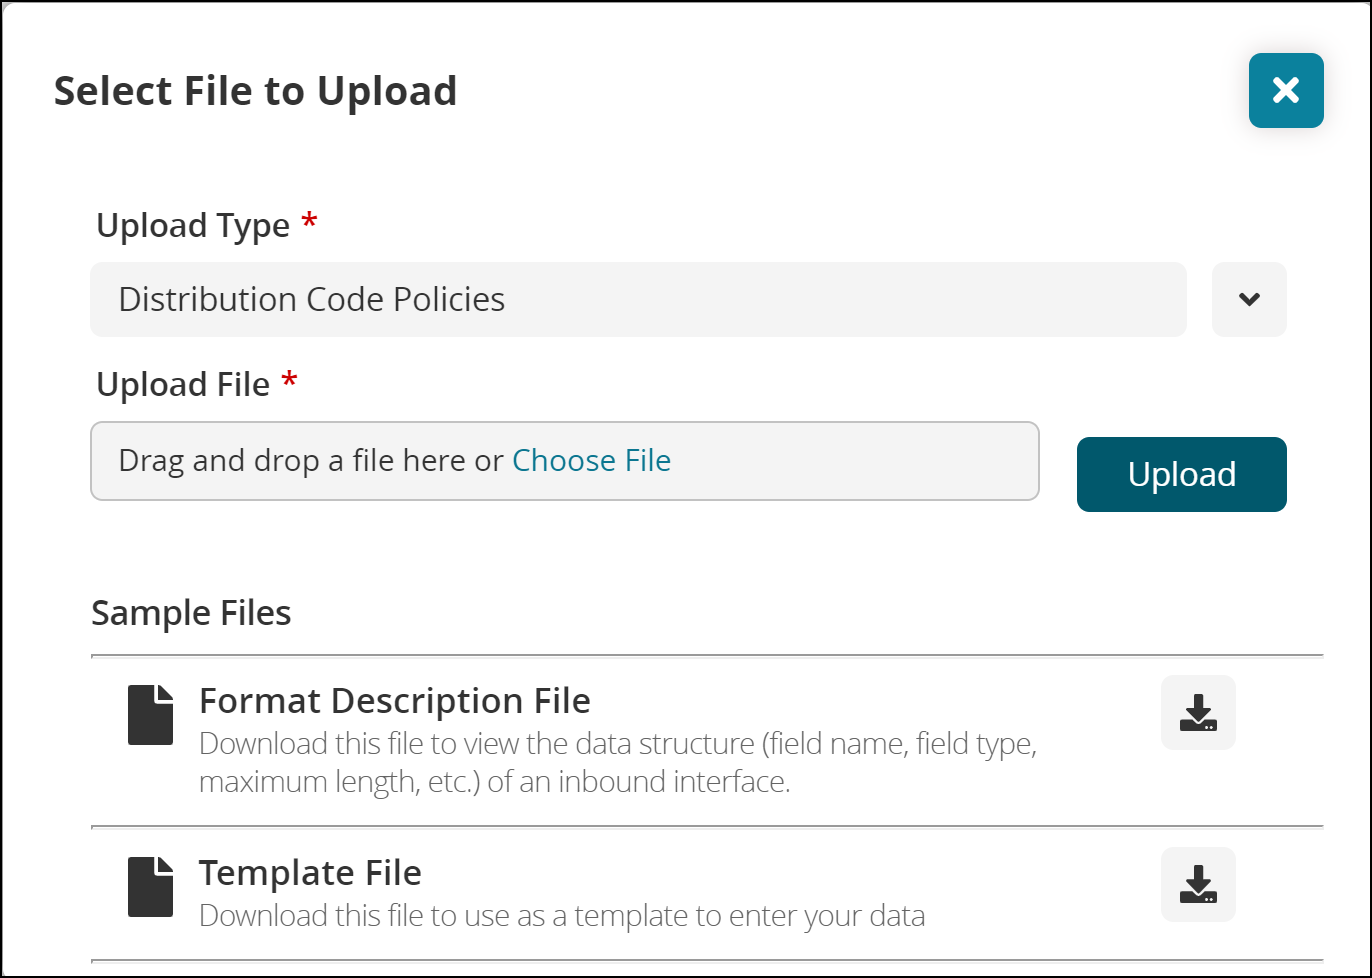The image size is (1372, 978).
Task: Click the inbound interface data structure description
Action: tap(616, 763)
